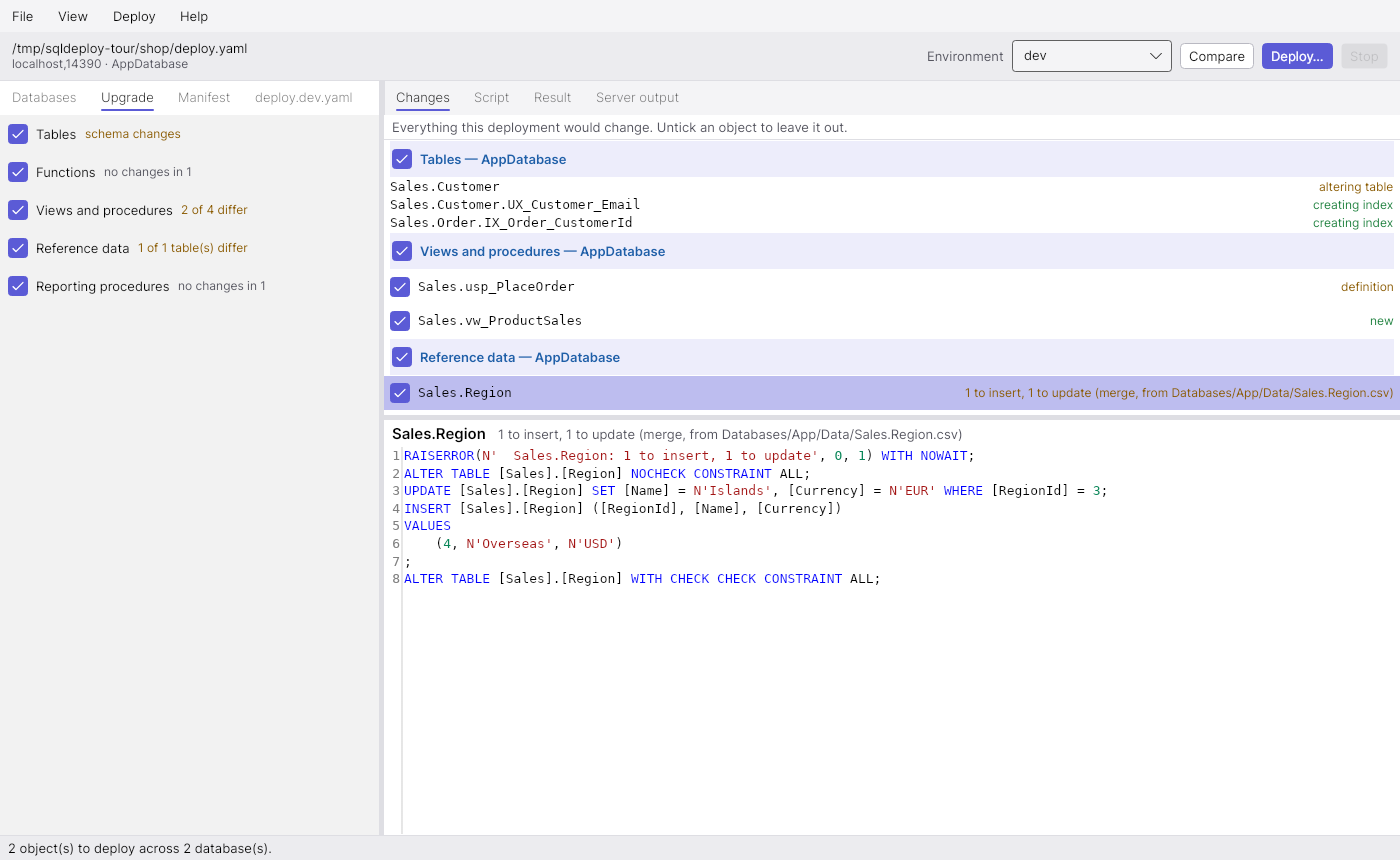Screen dimensions: 1400x860
Task: Open the Help menu
Action: (x=194, y=16)
